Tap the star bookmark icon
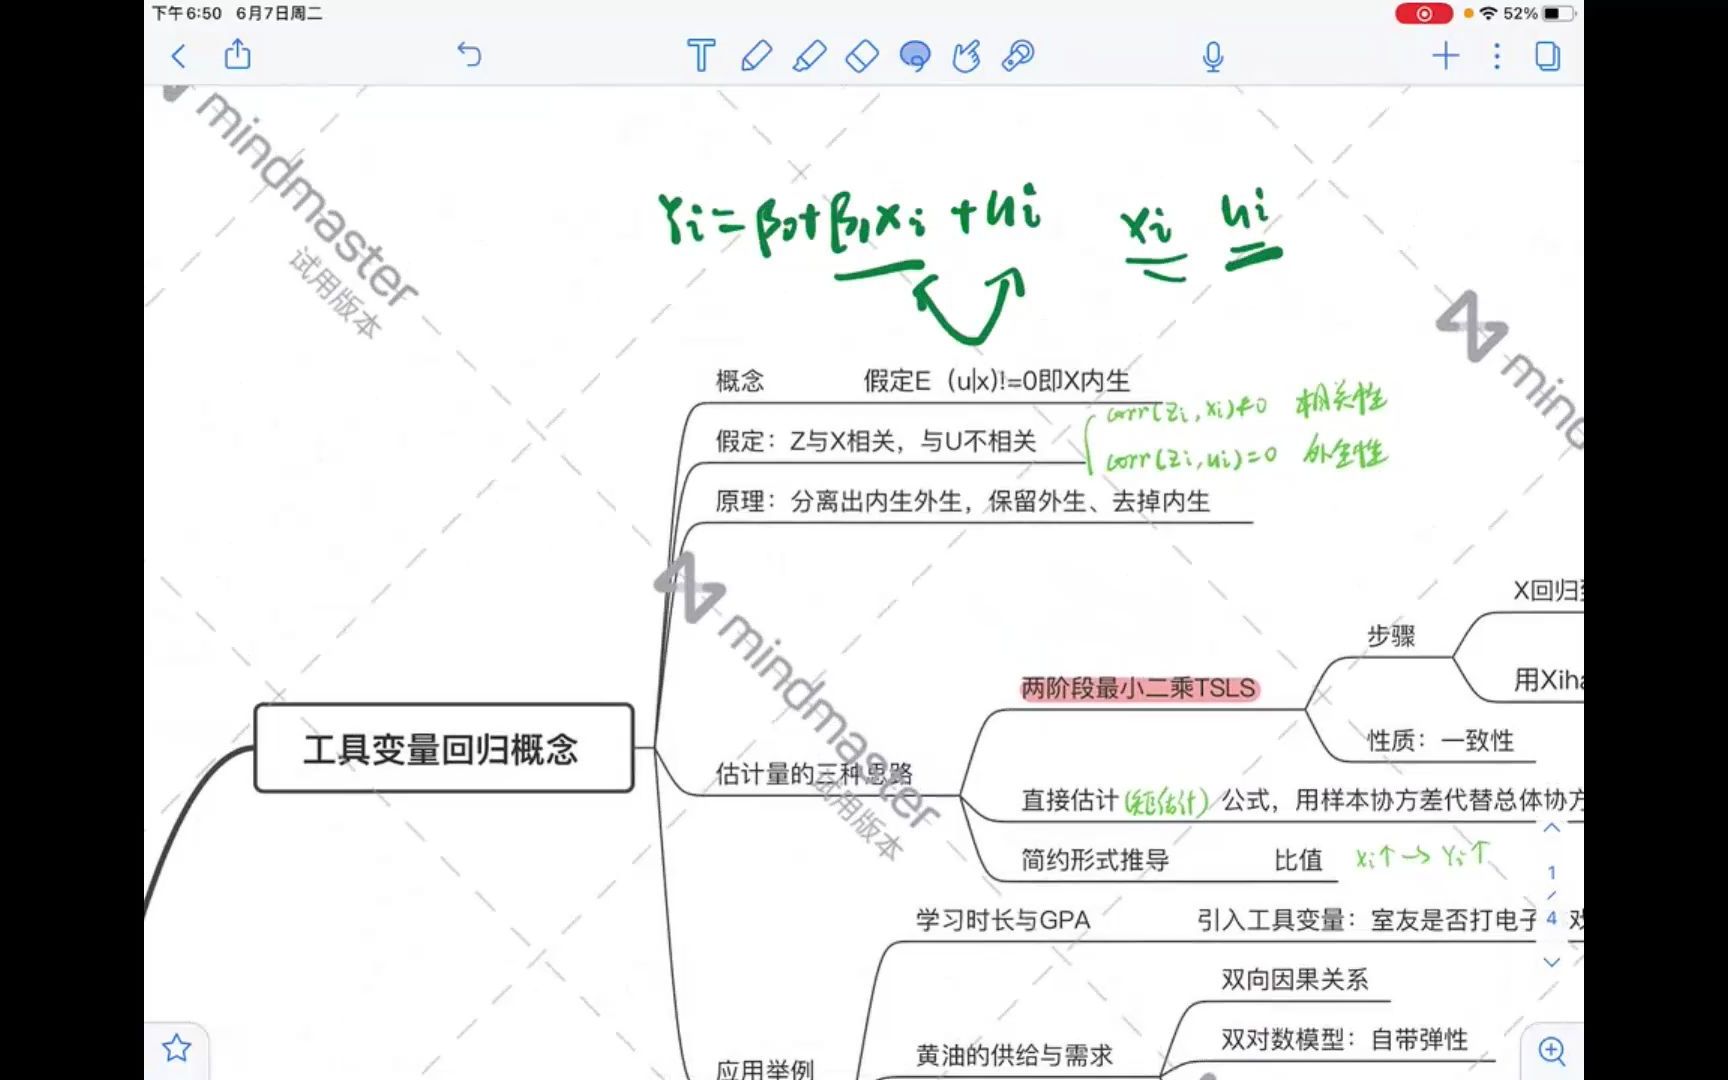Viewport: 1728px width, 1080px height. coord(177,1048)
